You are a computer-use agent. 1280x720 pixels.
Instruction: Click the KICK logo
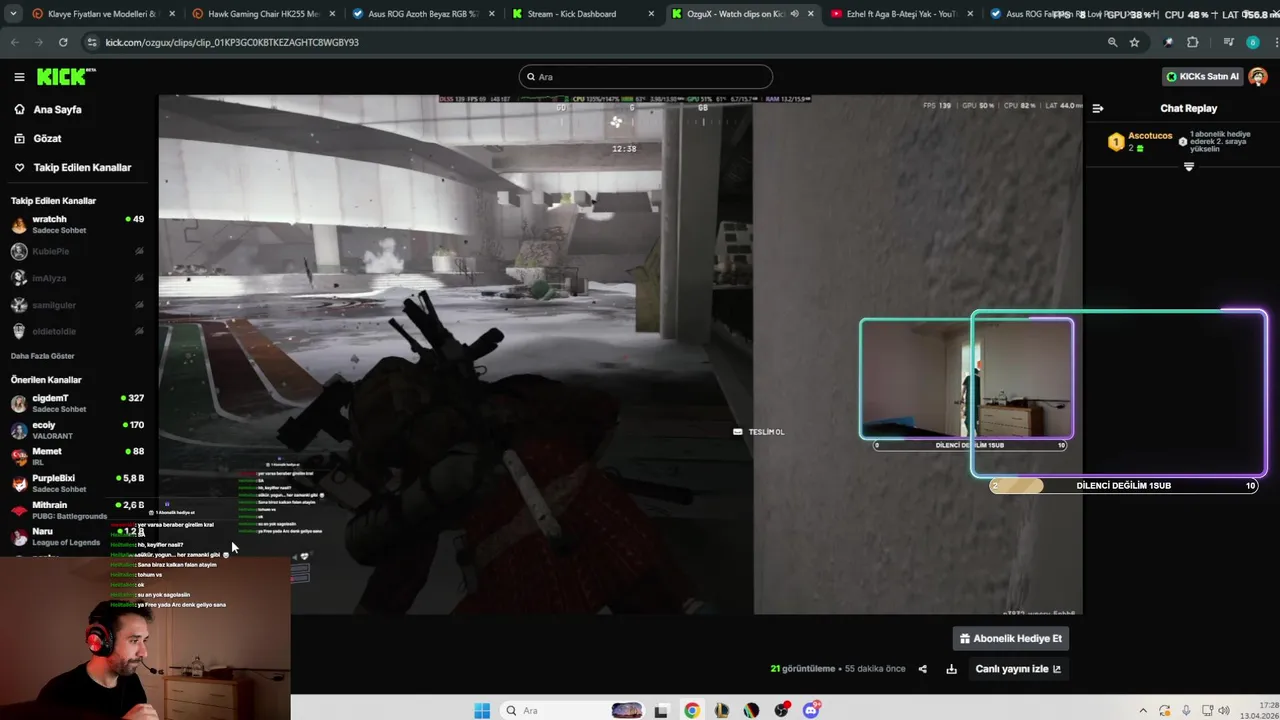[66, 77]
